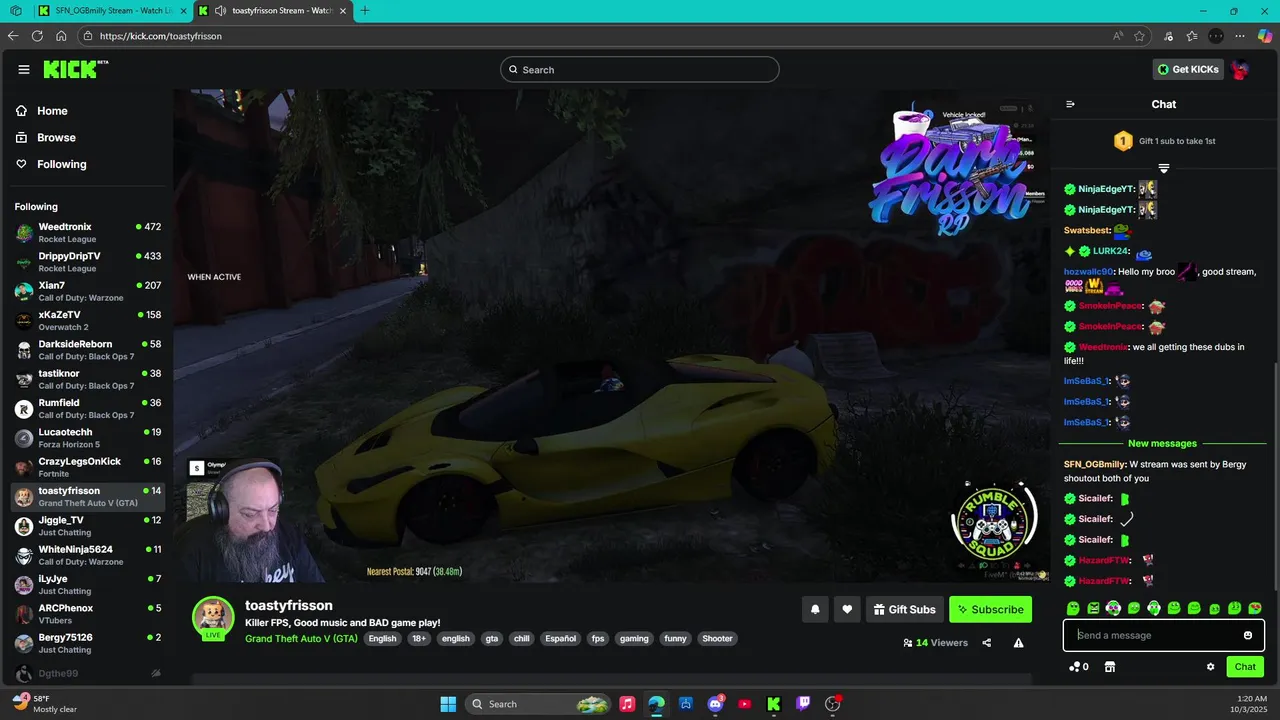This screenshot has width=1280, height=720.
Task: Click the Gift Subs button
Action: (x=904, y=609)
